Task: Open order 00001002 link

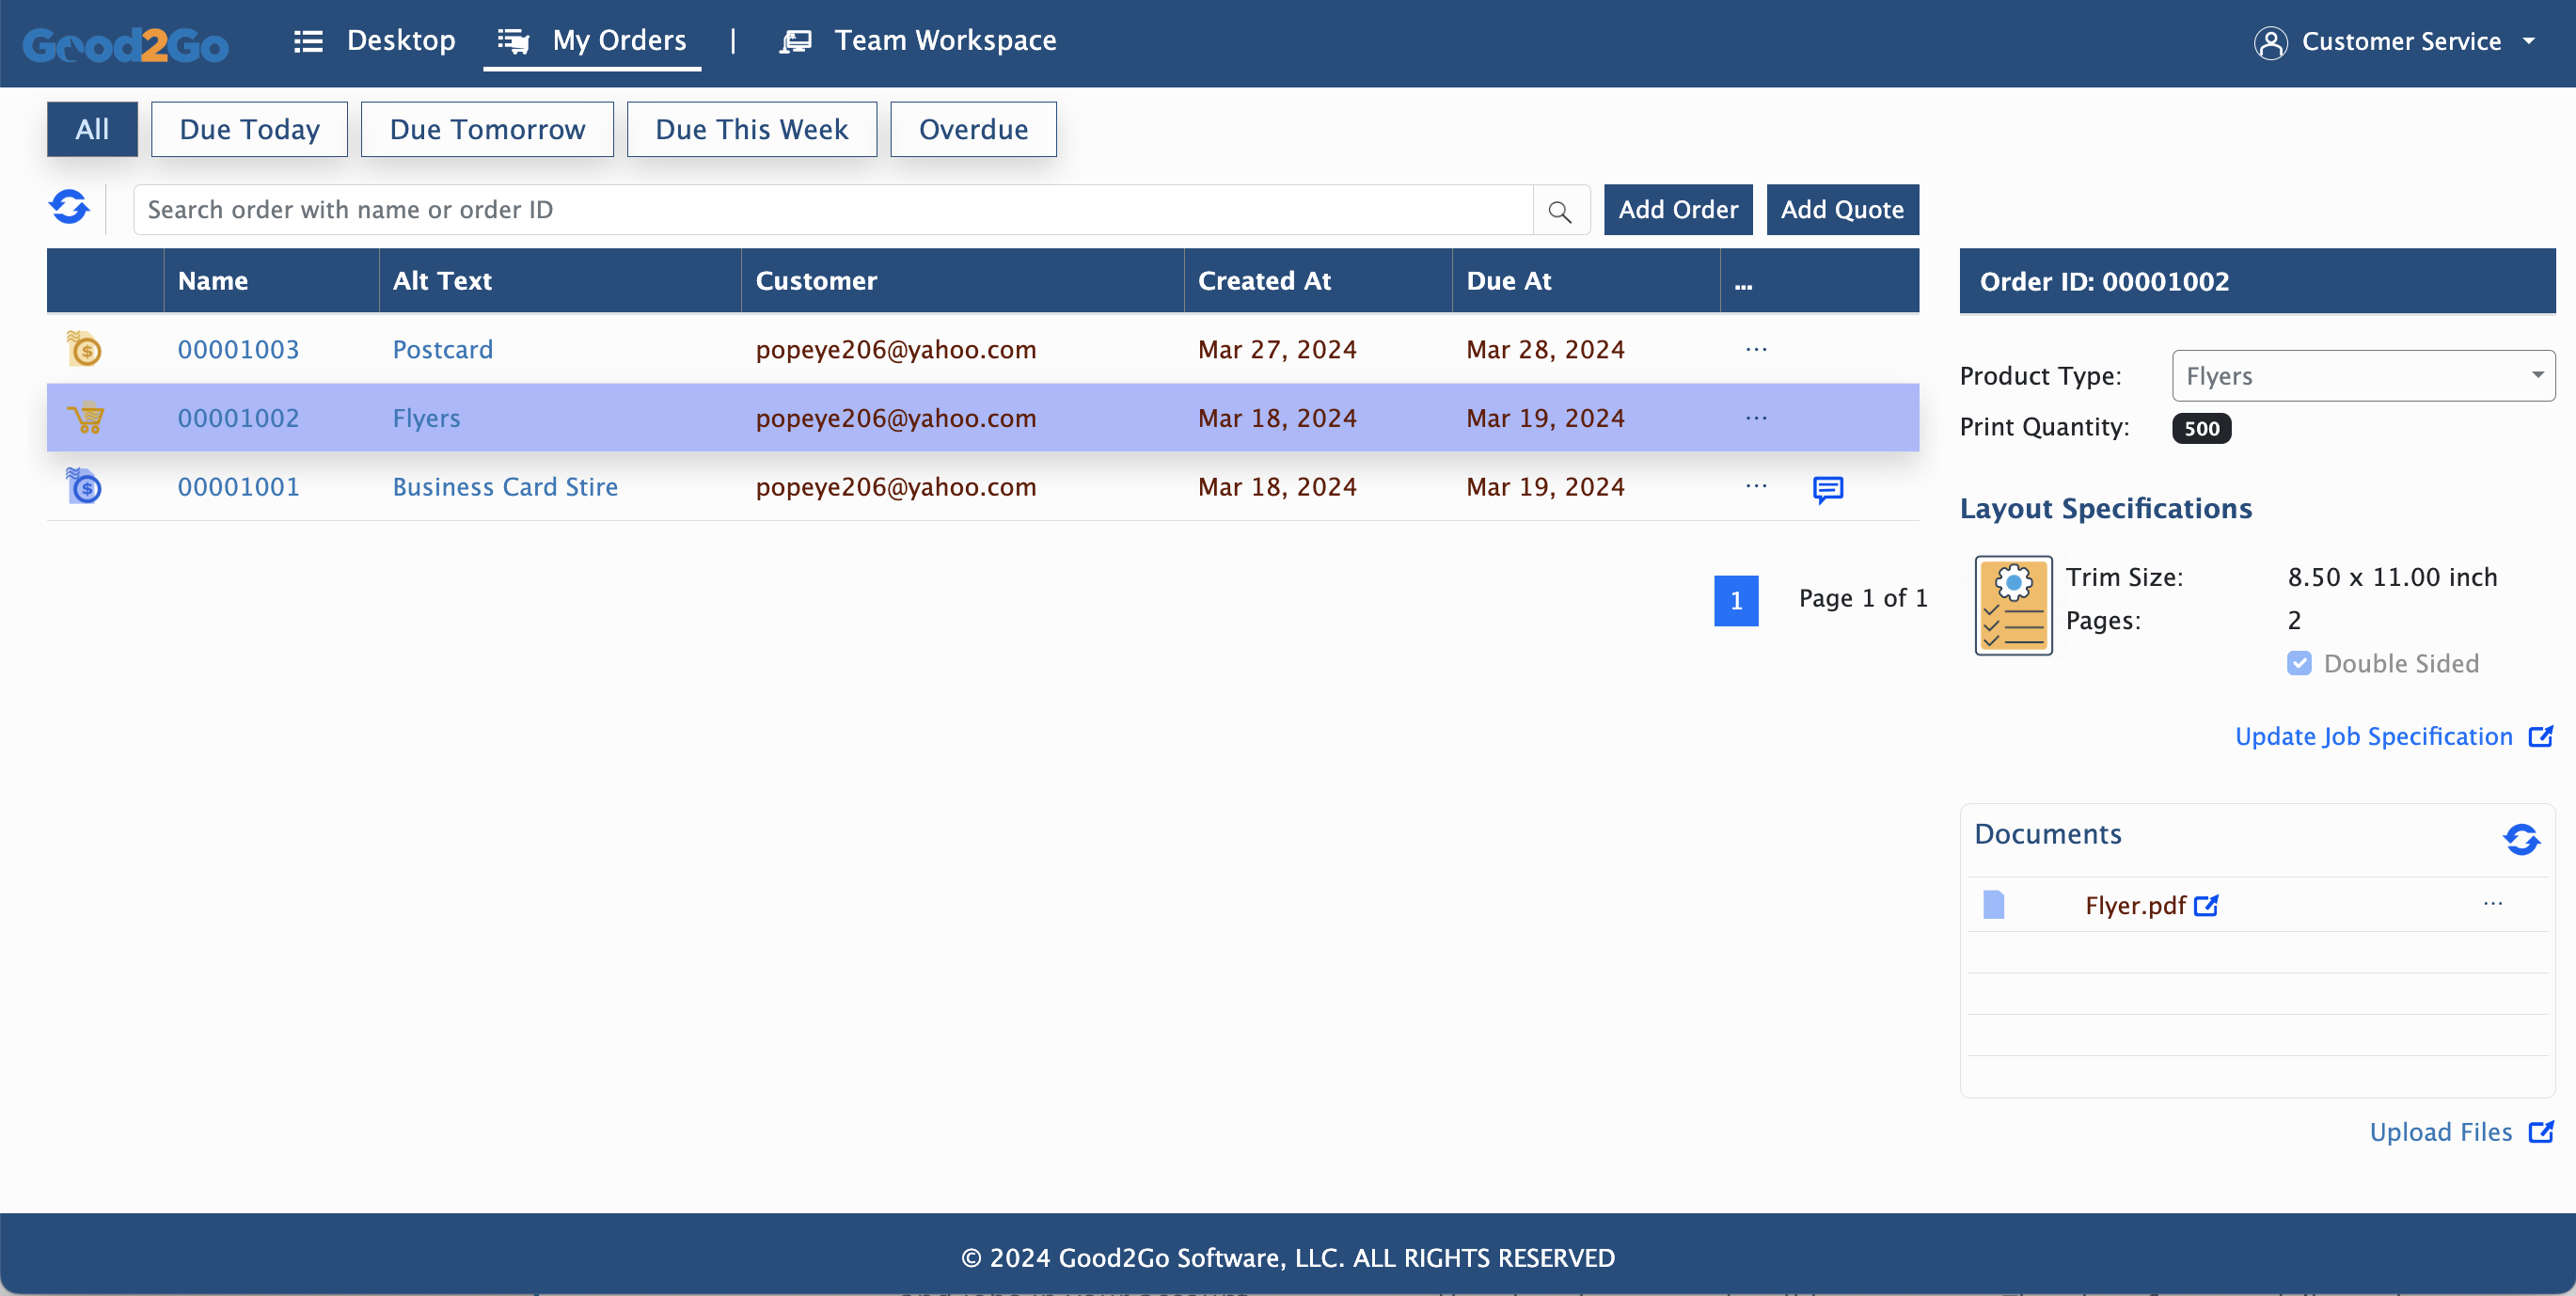Action: point(238,418)
